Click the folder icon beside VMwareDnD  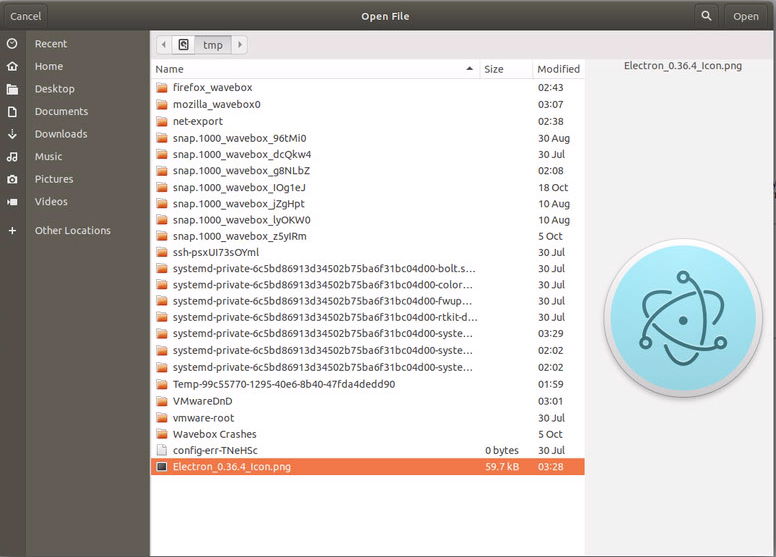162,401
